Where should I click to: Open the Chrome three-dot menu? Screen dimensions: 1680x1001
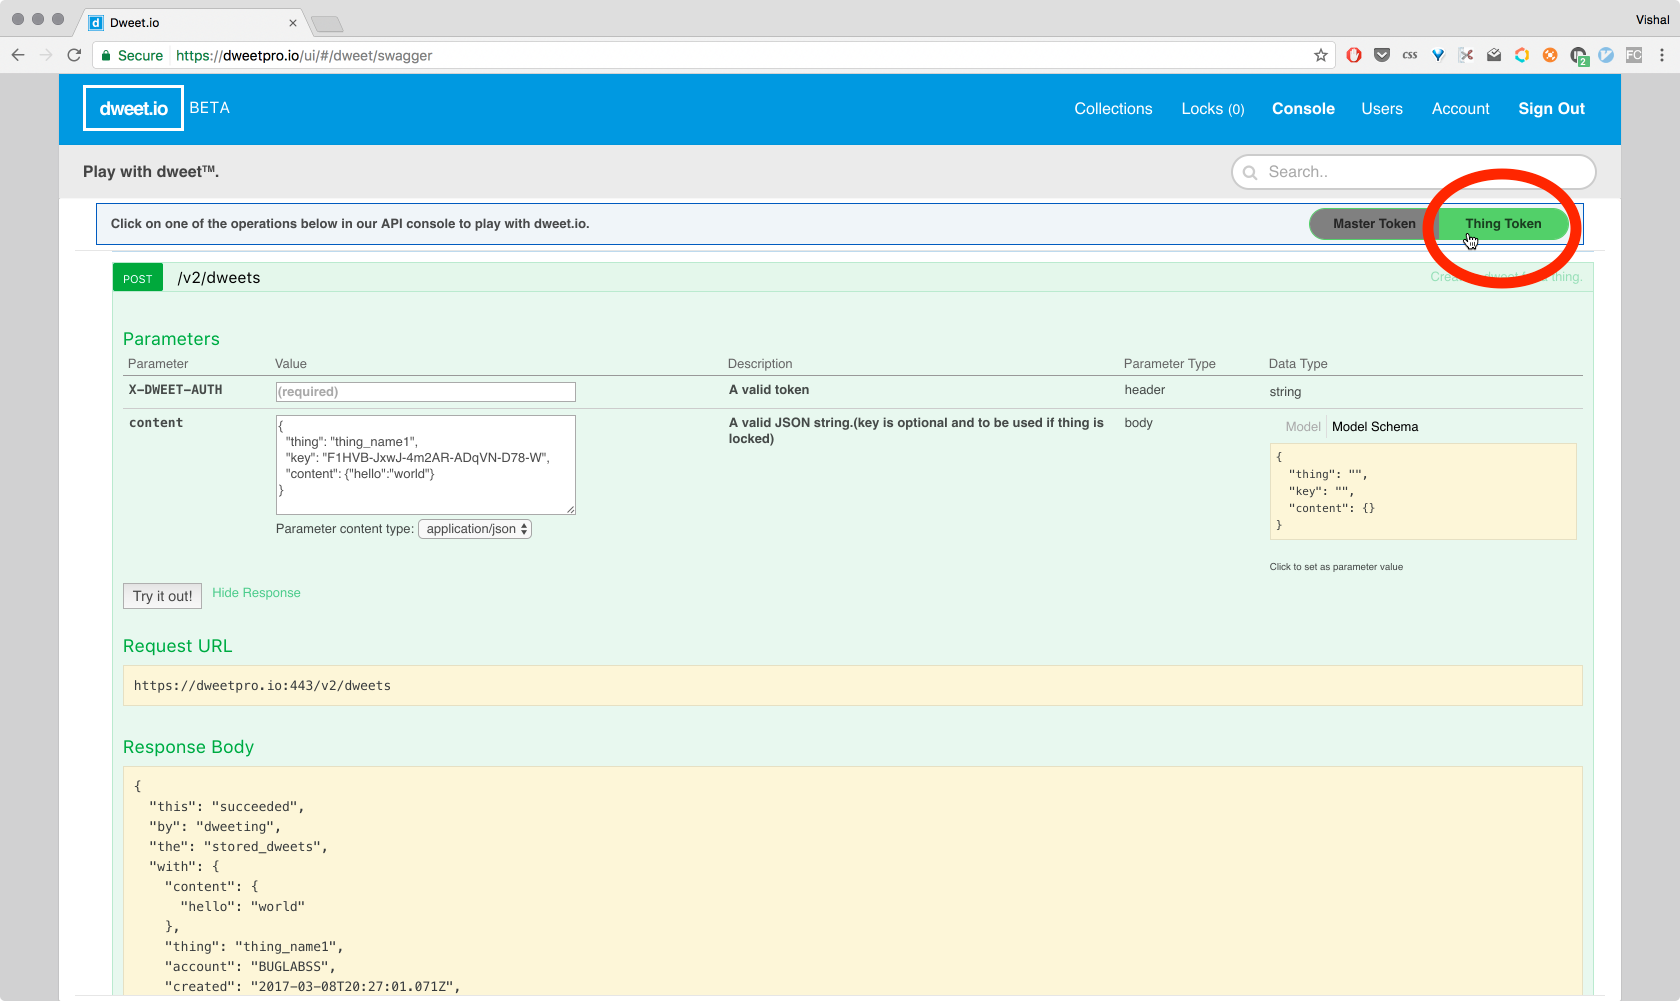[x=1662, y=55]
